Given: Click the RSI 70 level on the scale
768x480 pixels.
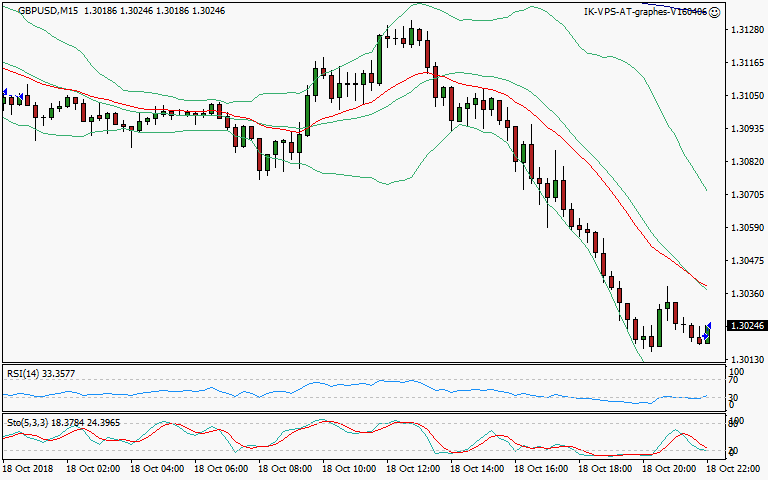Looking at the screenshot, I should pyautogui.click(x=732, y=381).
